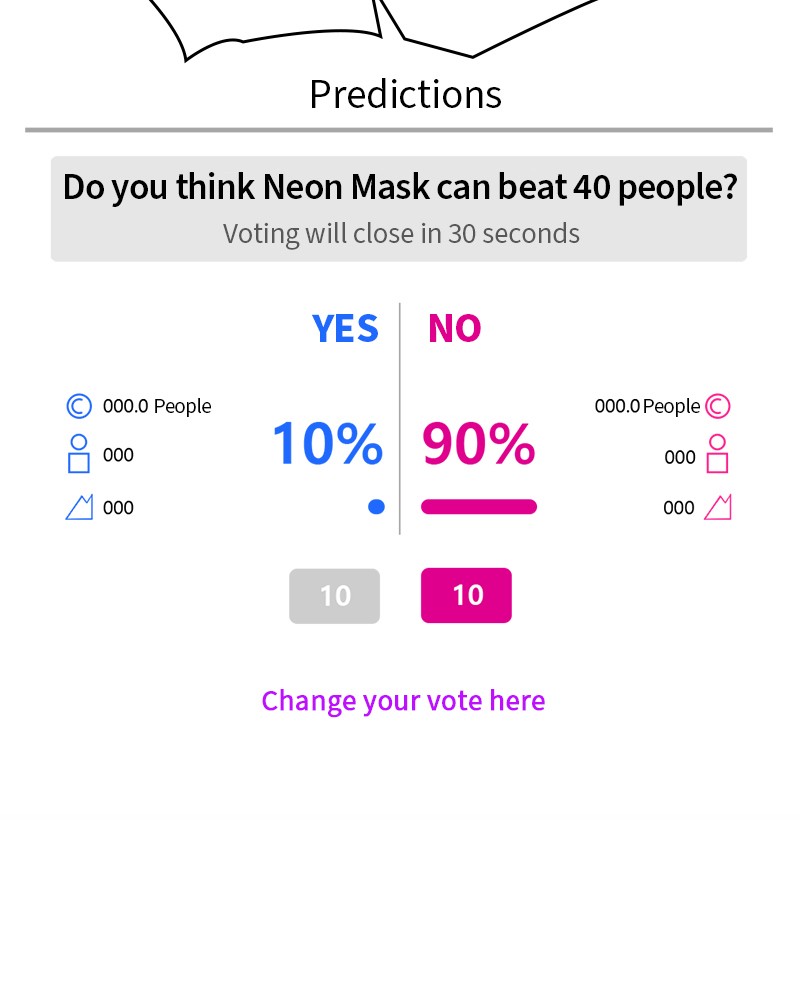
Task: Vote with the pink 10 button
Action: pos(466,596)
